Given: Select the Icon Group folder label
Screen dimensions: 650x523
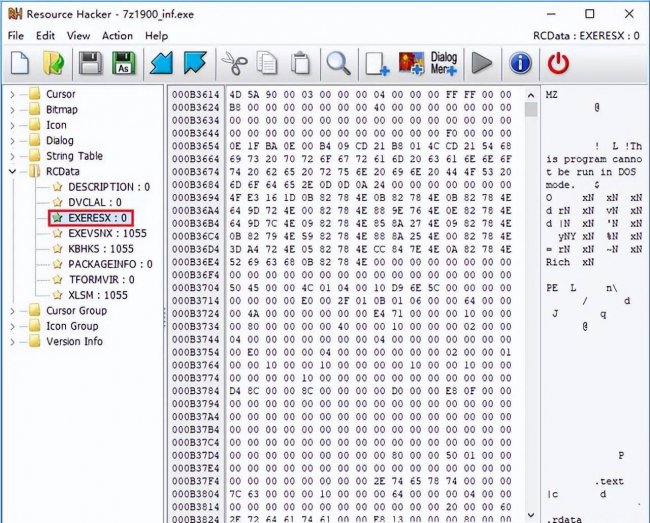Looking at the screenshot, I should point(72,326).
